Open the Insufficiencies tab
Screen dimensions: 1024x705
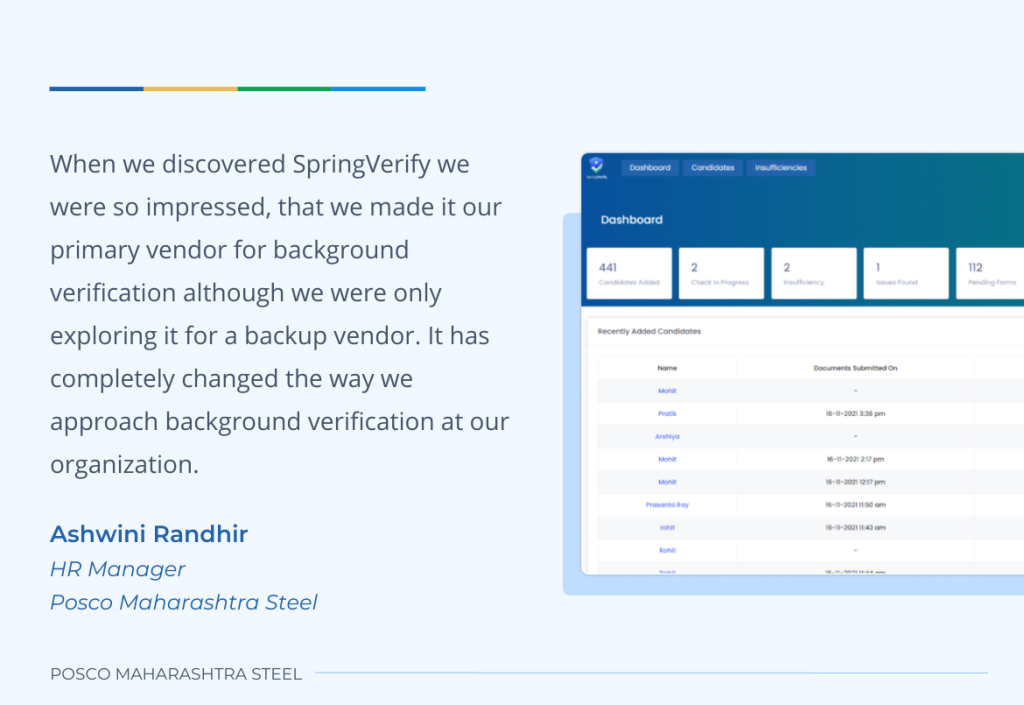coord(781,168)
